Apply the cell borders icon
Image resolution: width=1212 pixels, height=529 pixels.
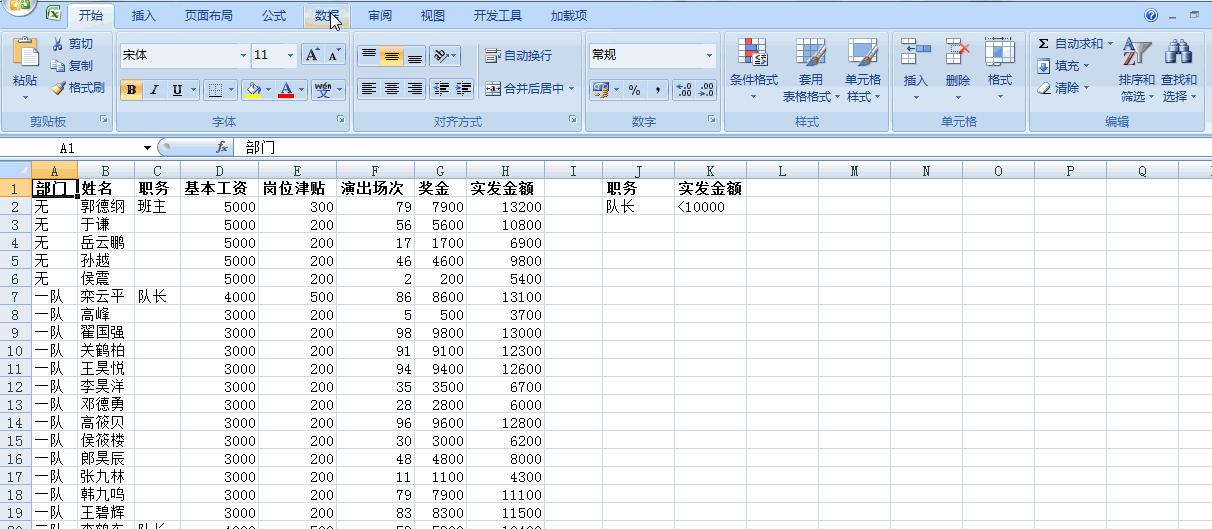tap(214, 90)
